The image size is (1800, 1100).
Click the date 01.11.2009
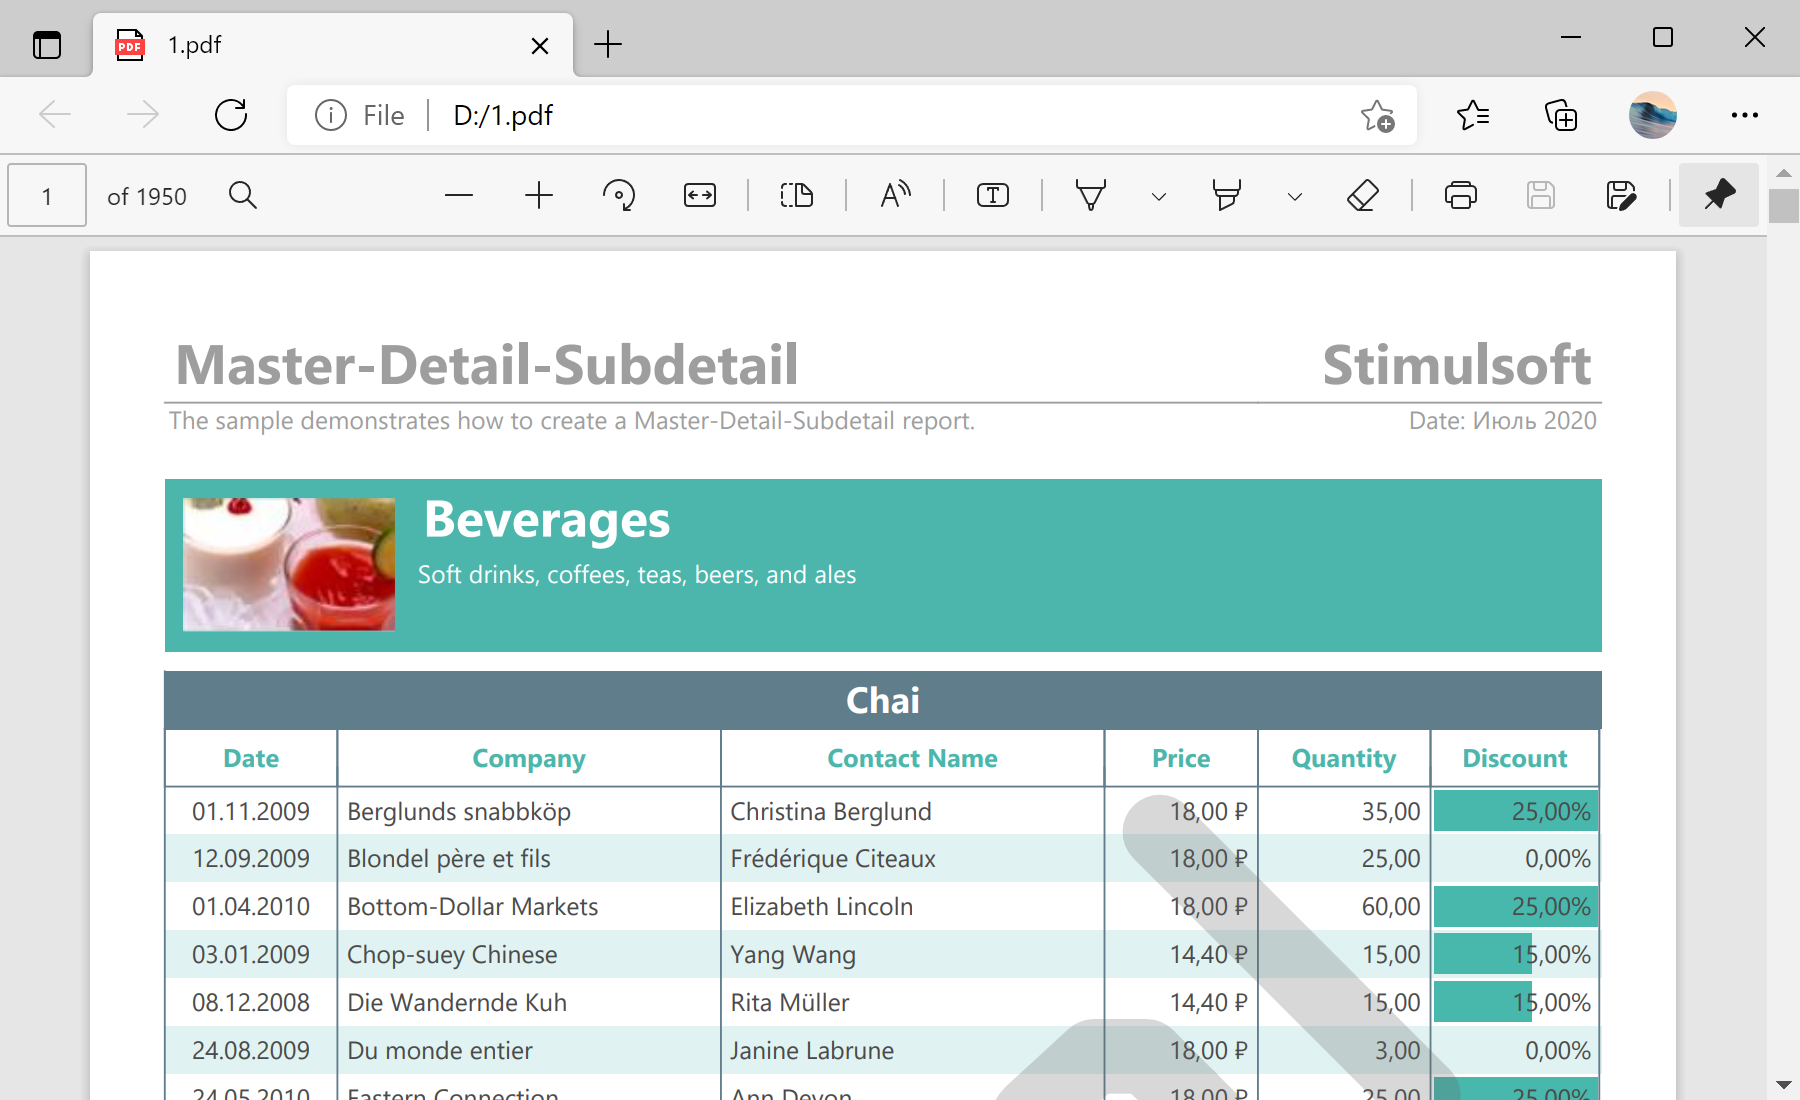point(251,812)
